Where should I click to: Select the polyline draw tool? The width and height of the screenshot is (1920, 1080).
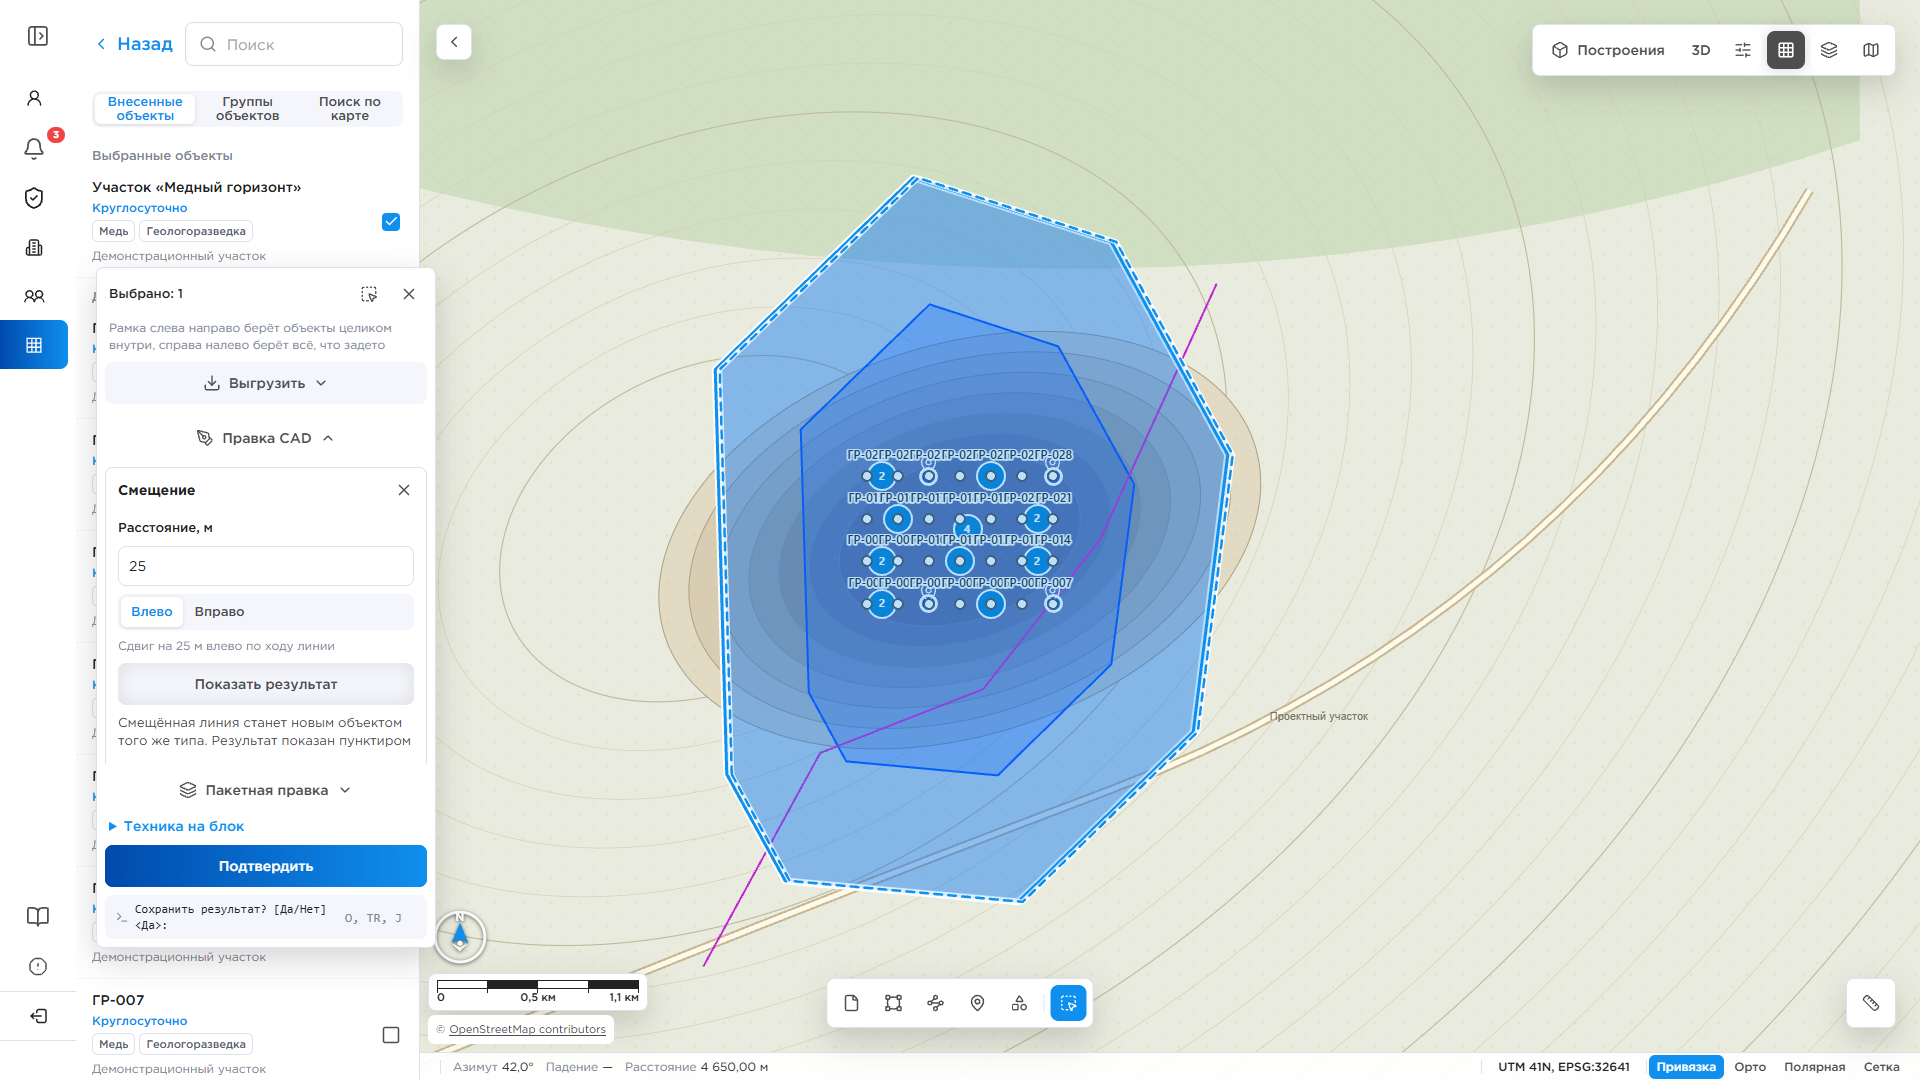pos(935,1003)
